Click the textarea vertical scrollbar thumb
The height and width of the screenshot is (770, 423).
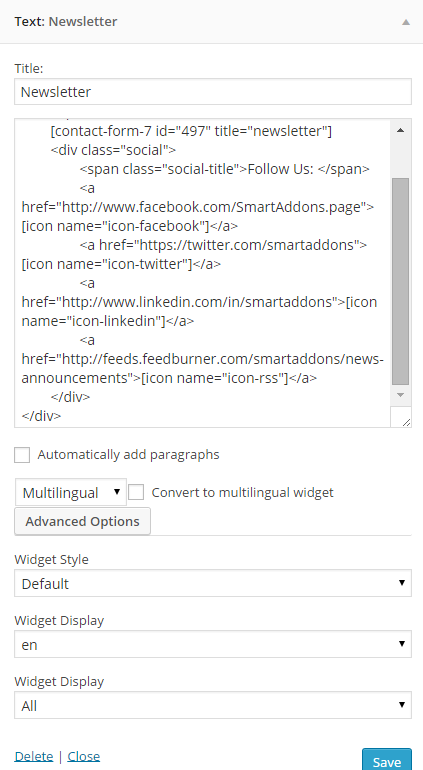(400, 281)
